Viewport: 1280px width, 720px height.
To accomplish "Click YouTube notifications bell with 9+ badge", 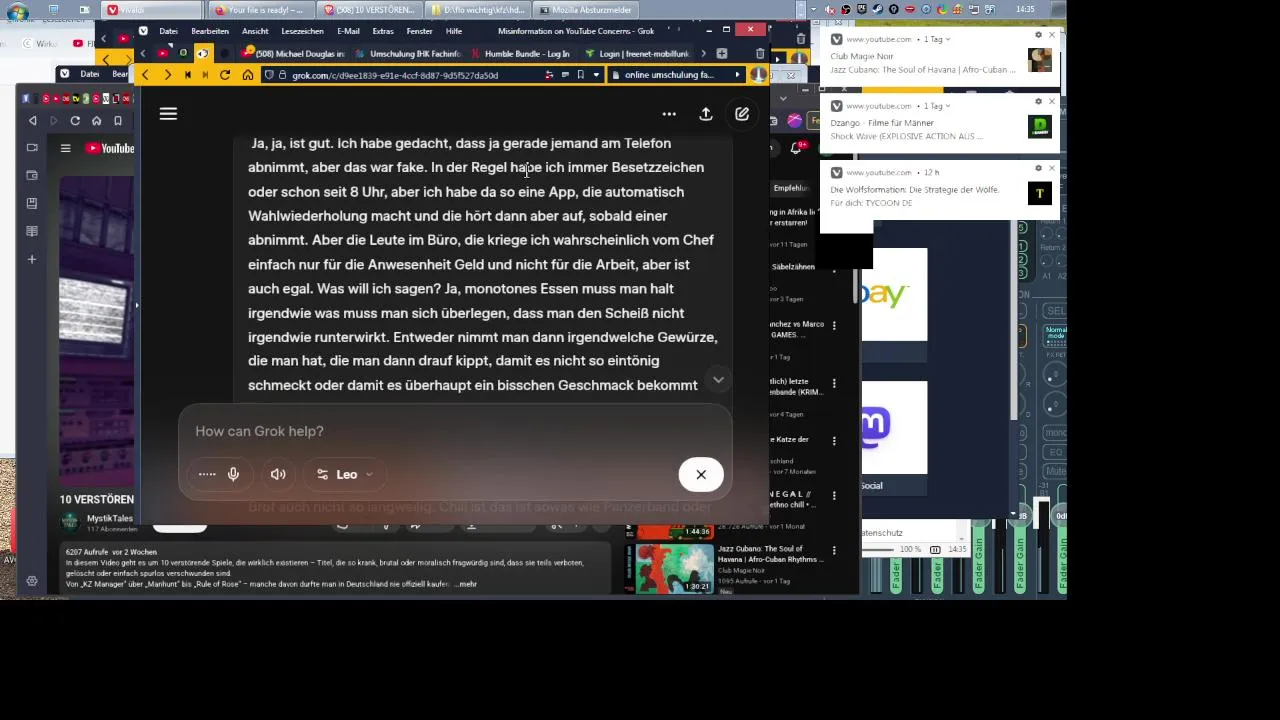I will pos(798,148).
